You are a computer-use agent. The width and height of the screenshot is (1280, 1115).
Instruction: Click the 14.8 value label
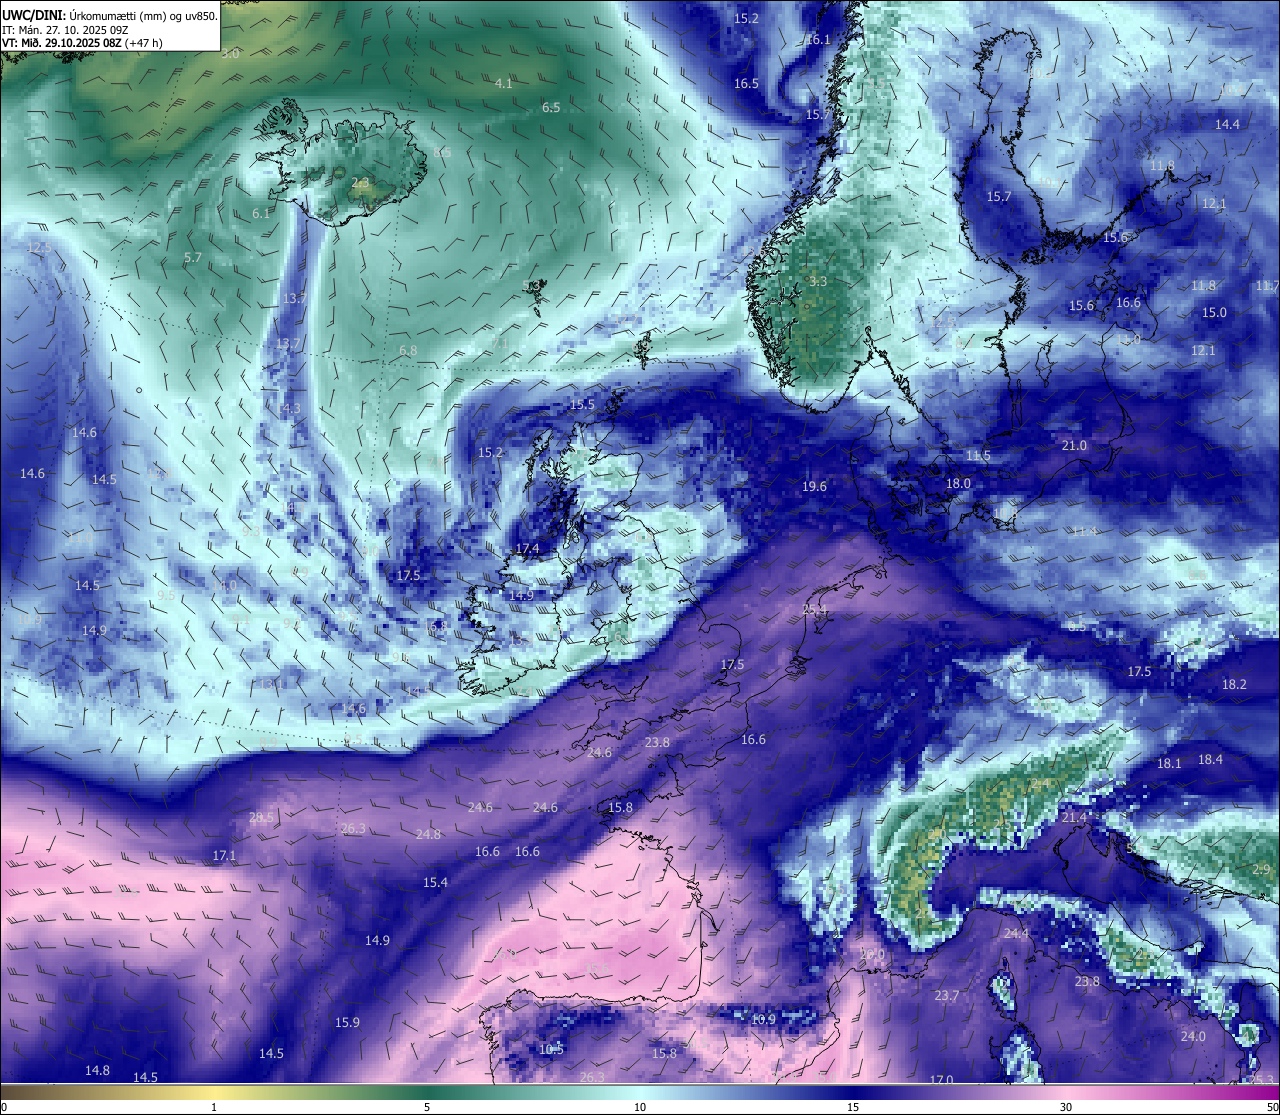pos(97,1071)
